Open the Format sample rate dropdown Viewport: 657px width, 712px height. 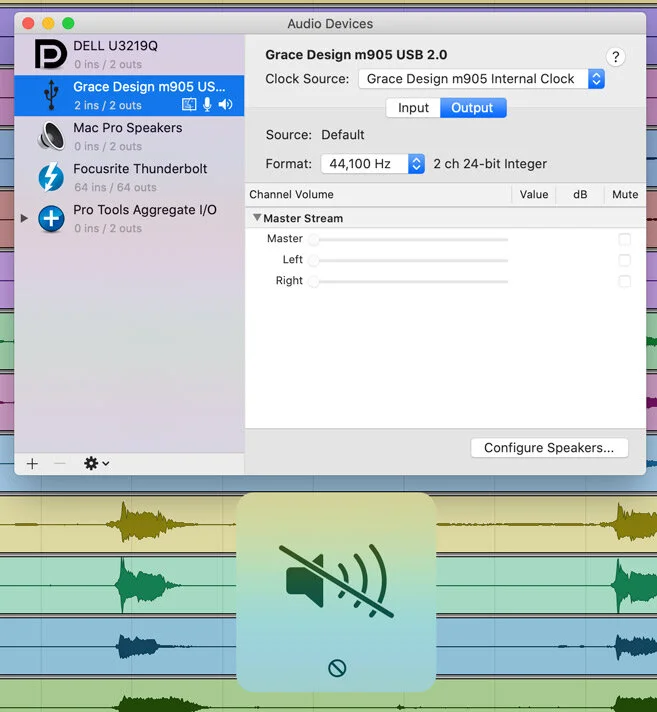coord(373,164)
